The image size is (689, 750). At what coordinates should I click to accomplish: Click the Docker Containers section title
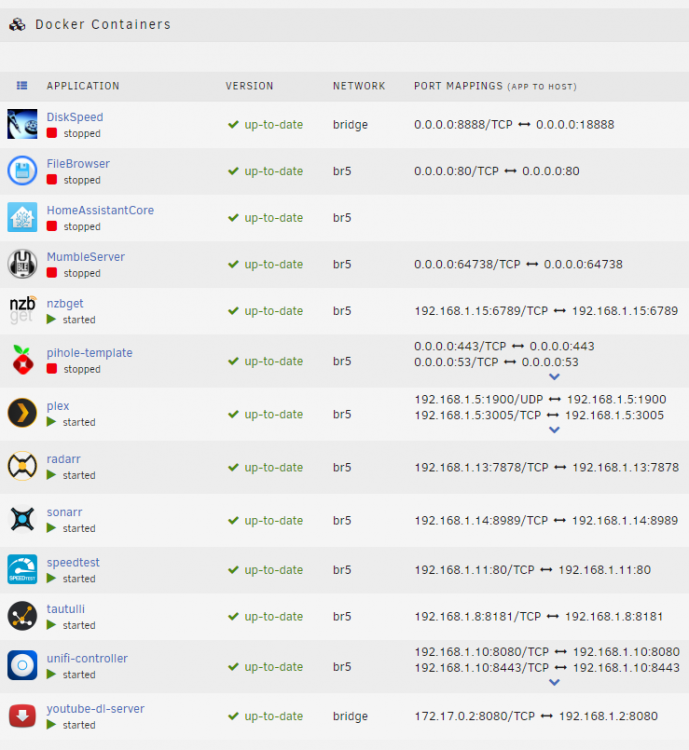(103, 24)
